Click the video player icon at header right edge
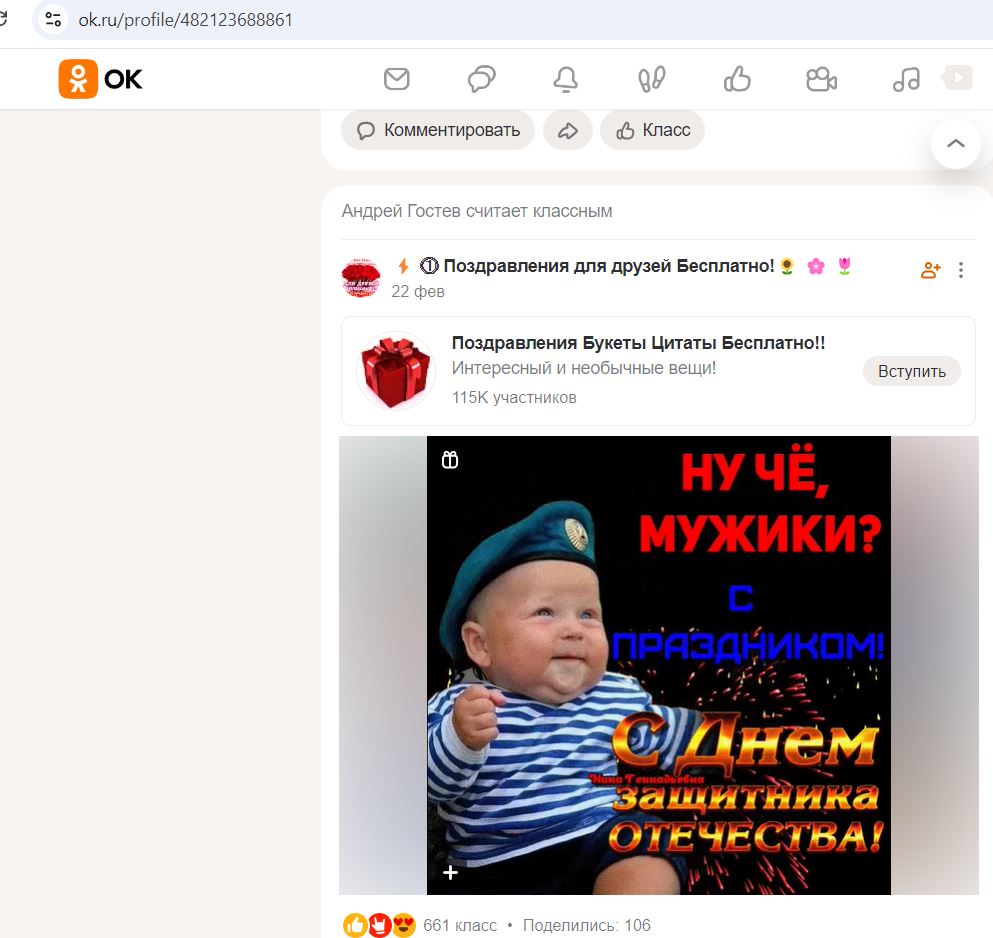993x938 pixels. (958, 78)
